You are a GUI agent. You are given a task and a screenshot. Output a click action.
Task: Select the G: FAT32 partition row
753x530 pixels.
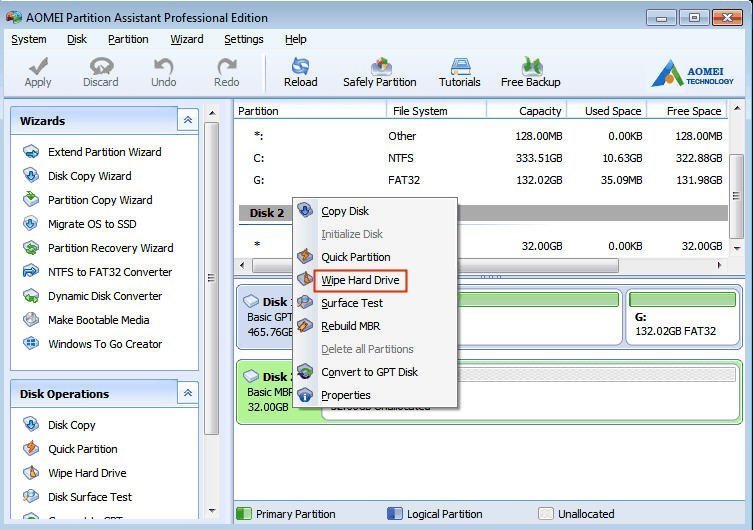tap(482, 180)
